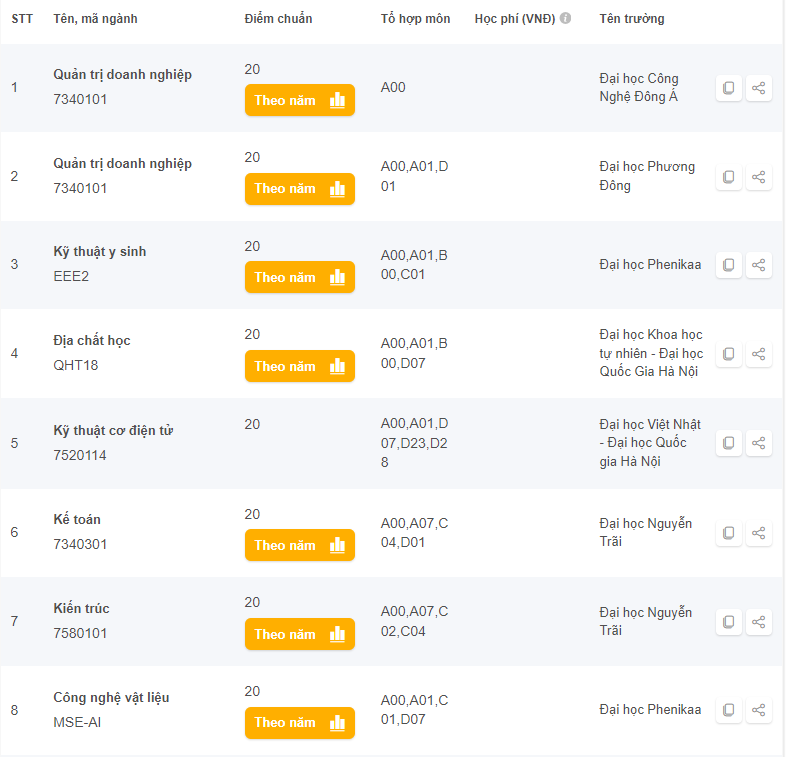The width and height of the screenshot is (790, 757).
Task: Copy the Kế toán row
Action: coord(729,533)
